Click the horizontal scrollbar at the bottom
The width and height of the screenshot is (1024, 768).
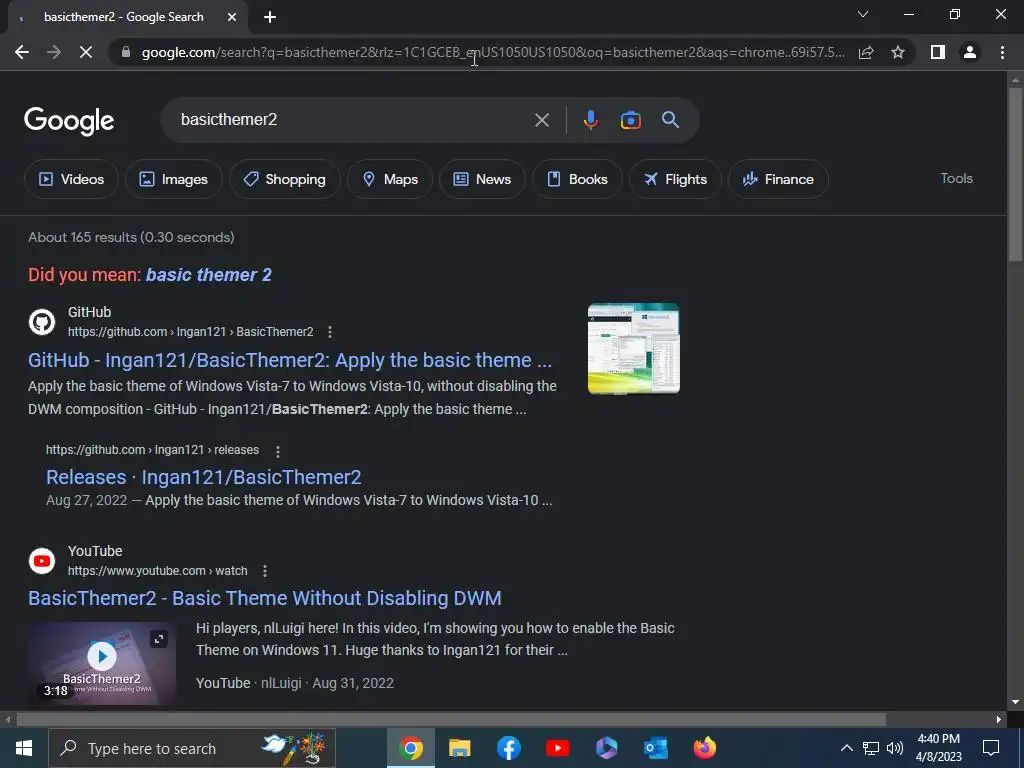pos(451,720)
